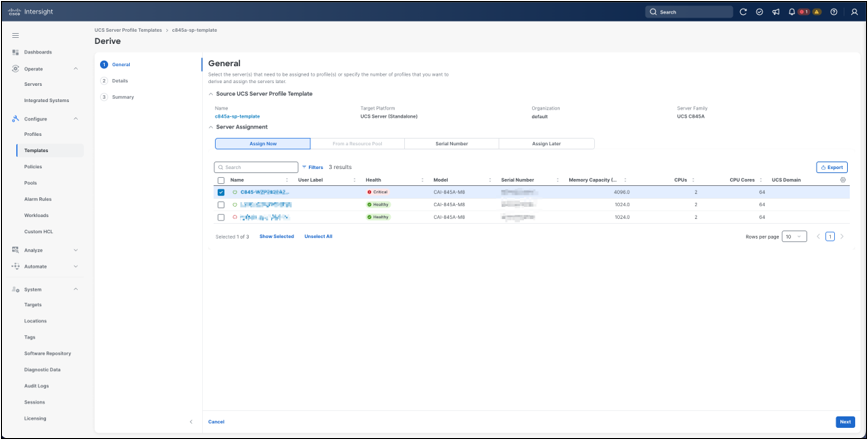
Task: Click the Healthy badge in second row
Action: [378, 204]
